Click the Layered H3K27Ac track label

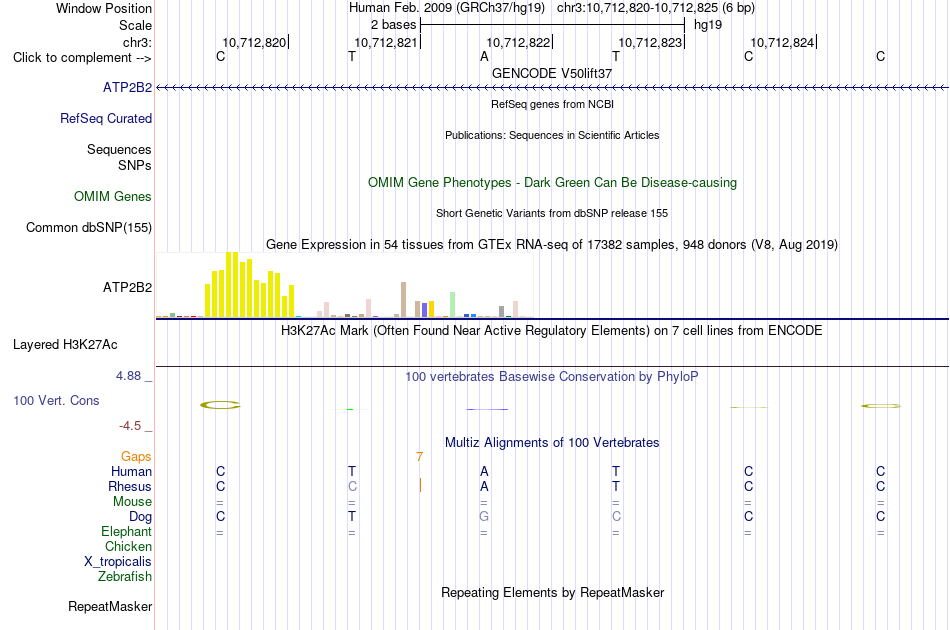pos(65,345)
